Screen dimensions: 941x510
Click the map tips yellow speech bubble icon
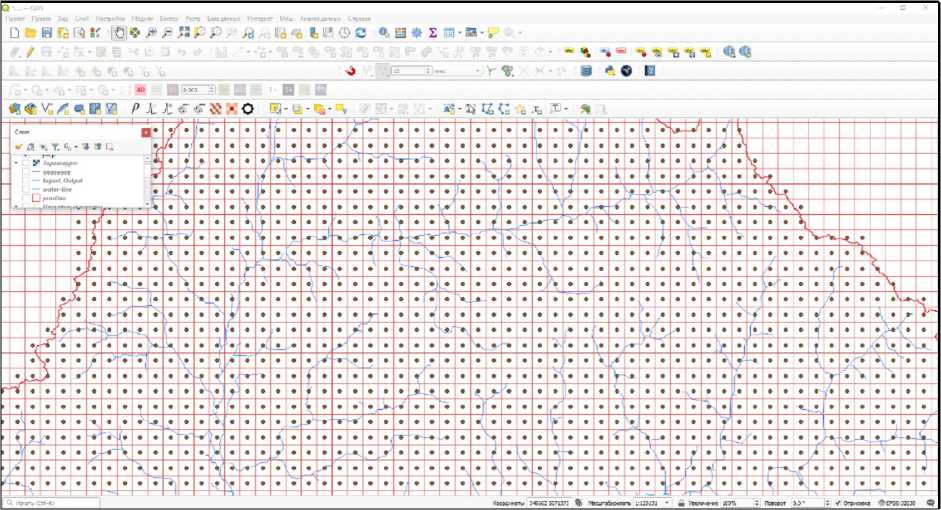click(493, 33)
